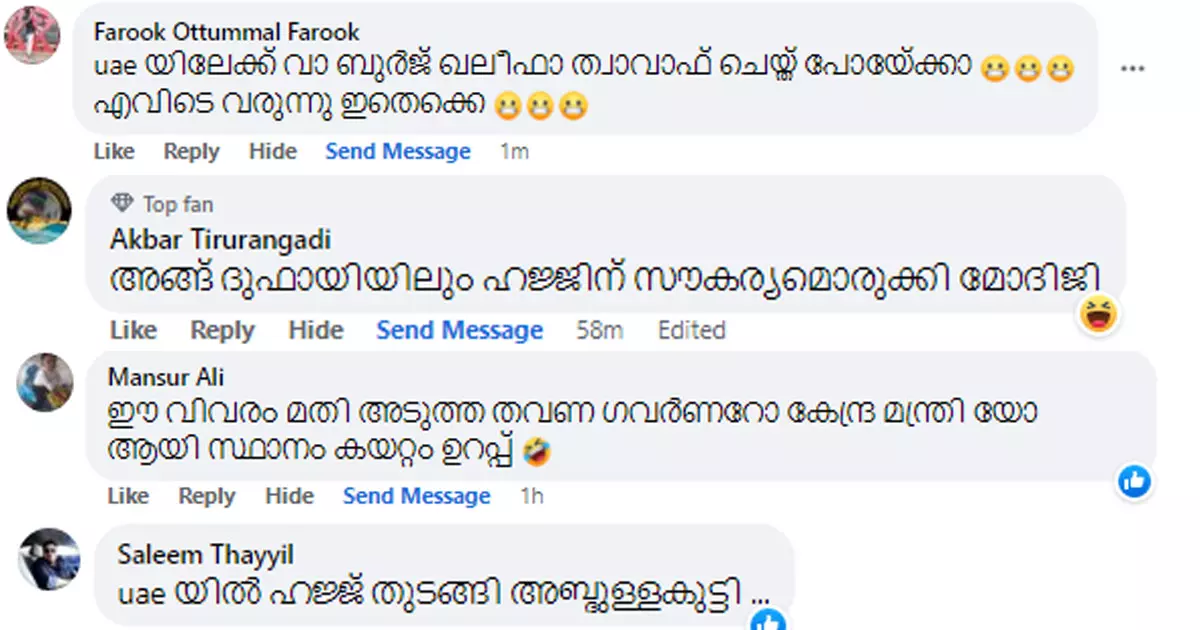Like Mansur Ali's comment

[x=127, y=496]
